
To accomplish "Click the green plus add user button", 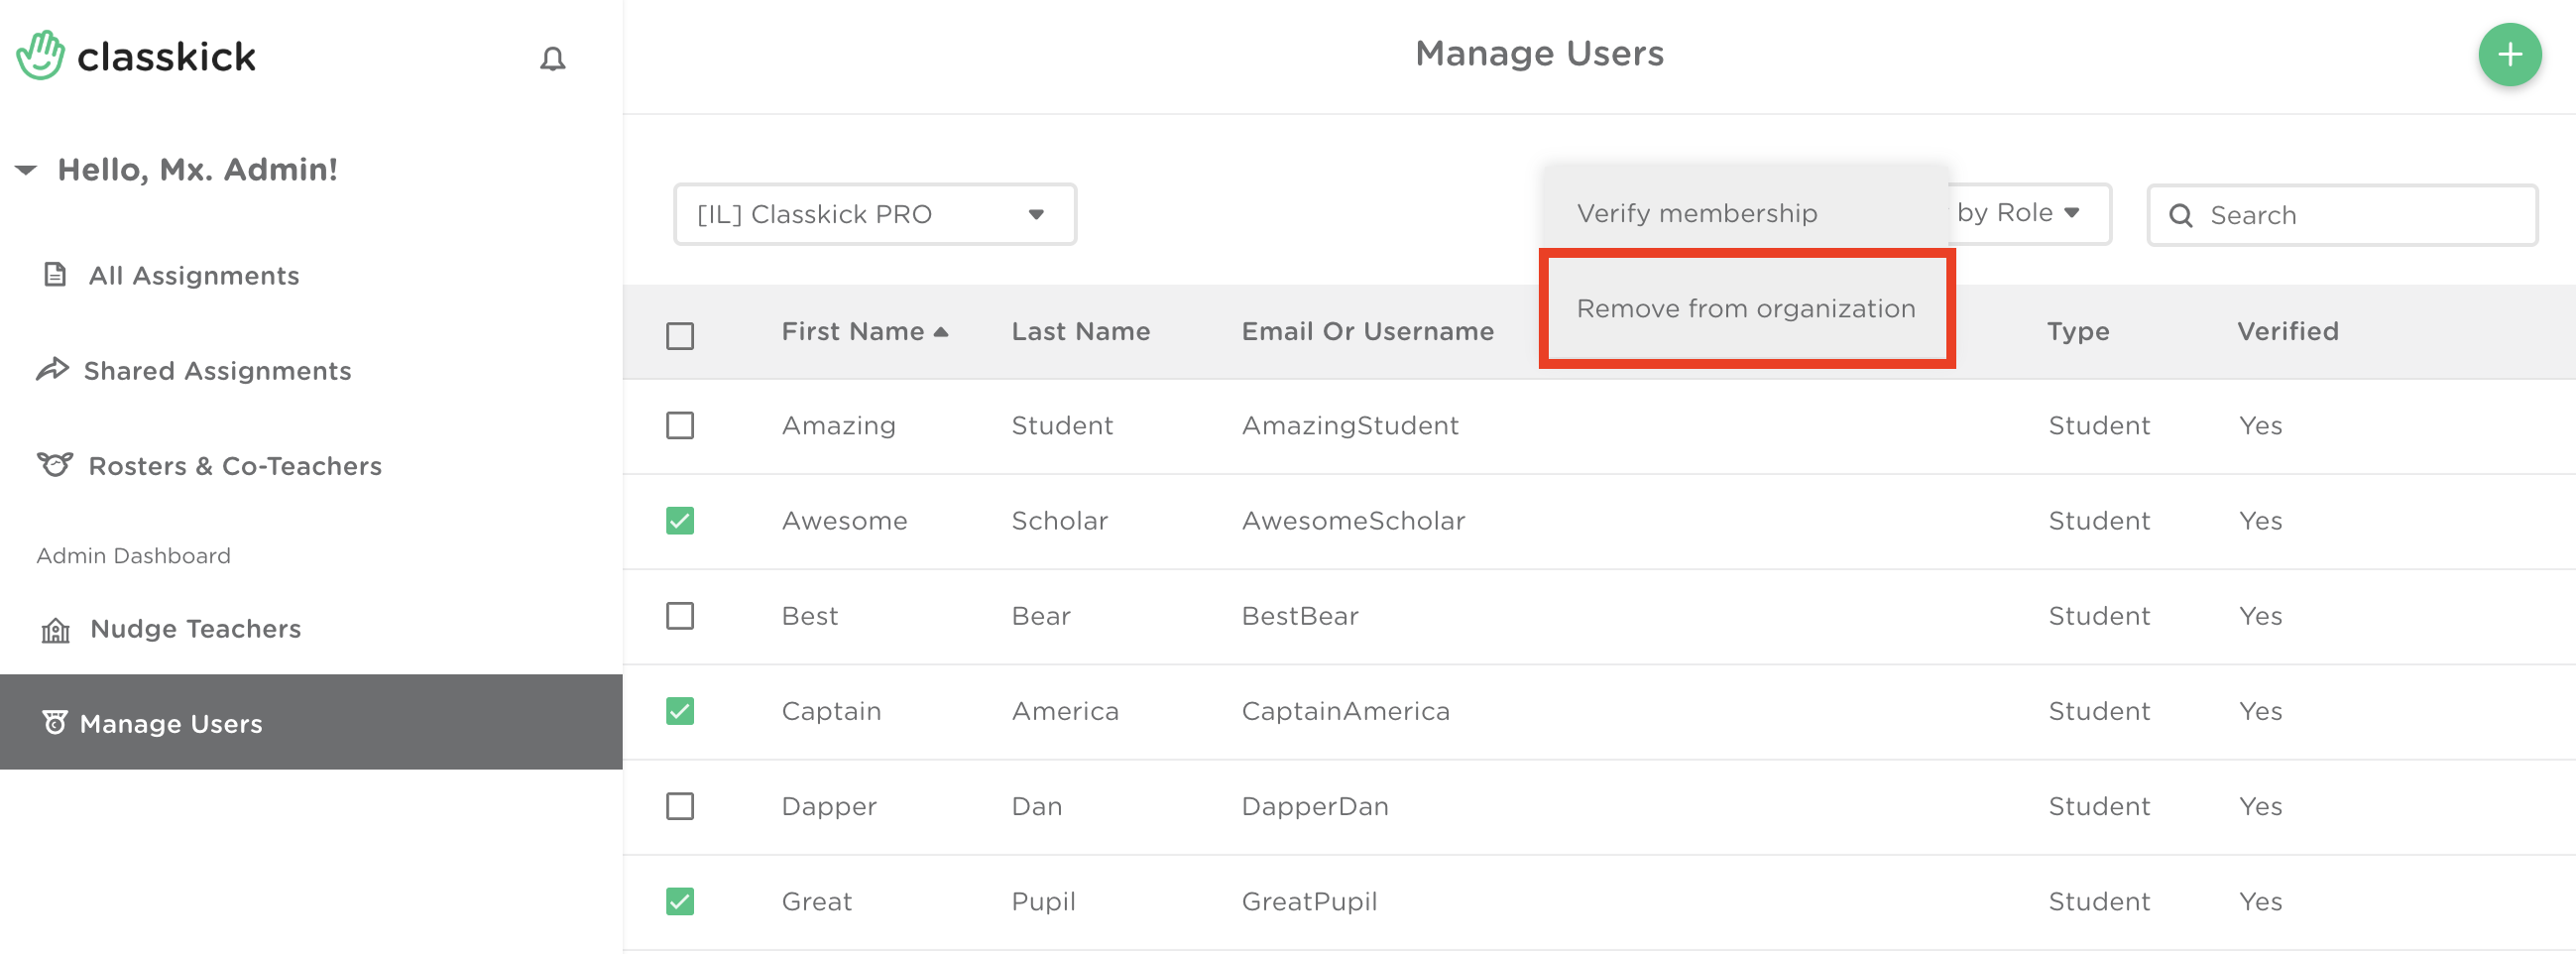I will coord(2509,55).
